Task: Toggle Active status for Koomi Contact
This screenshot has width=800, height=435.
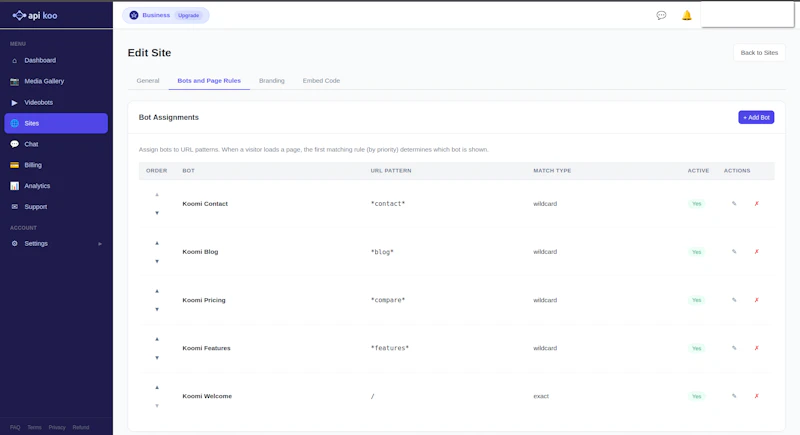Action: pos(696,203)
